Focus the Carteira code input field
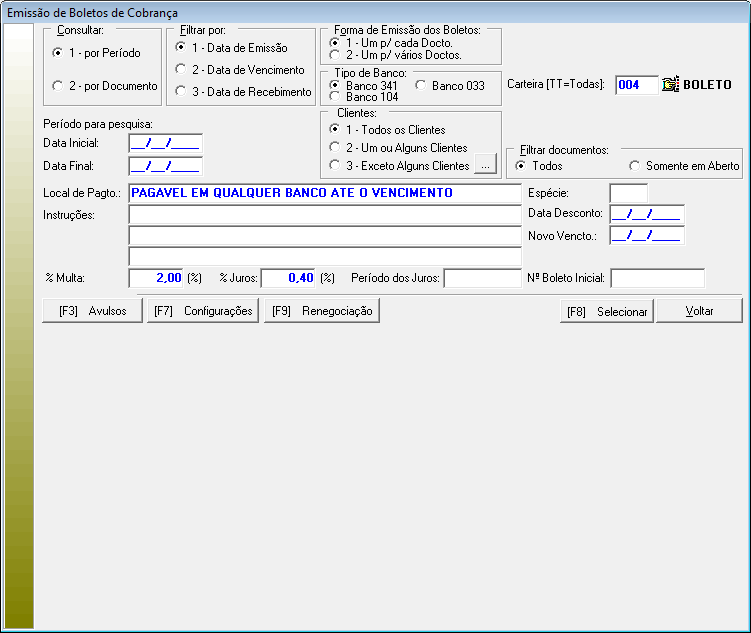Viewport: 751px width, 633px height. (x=637, y=85)
